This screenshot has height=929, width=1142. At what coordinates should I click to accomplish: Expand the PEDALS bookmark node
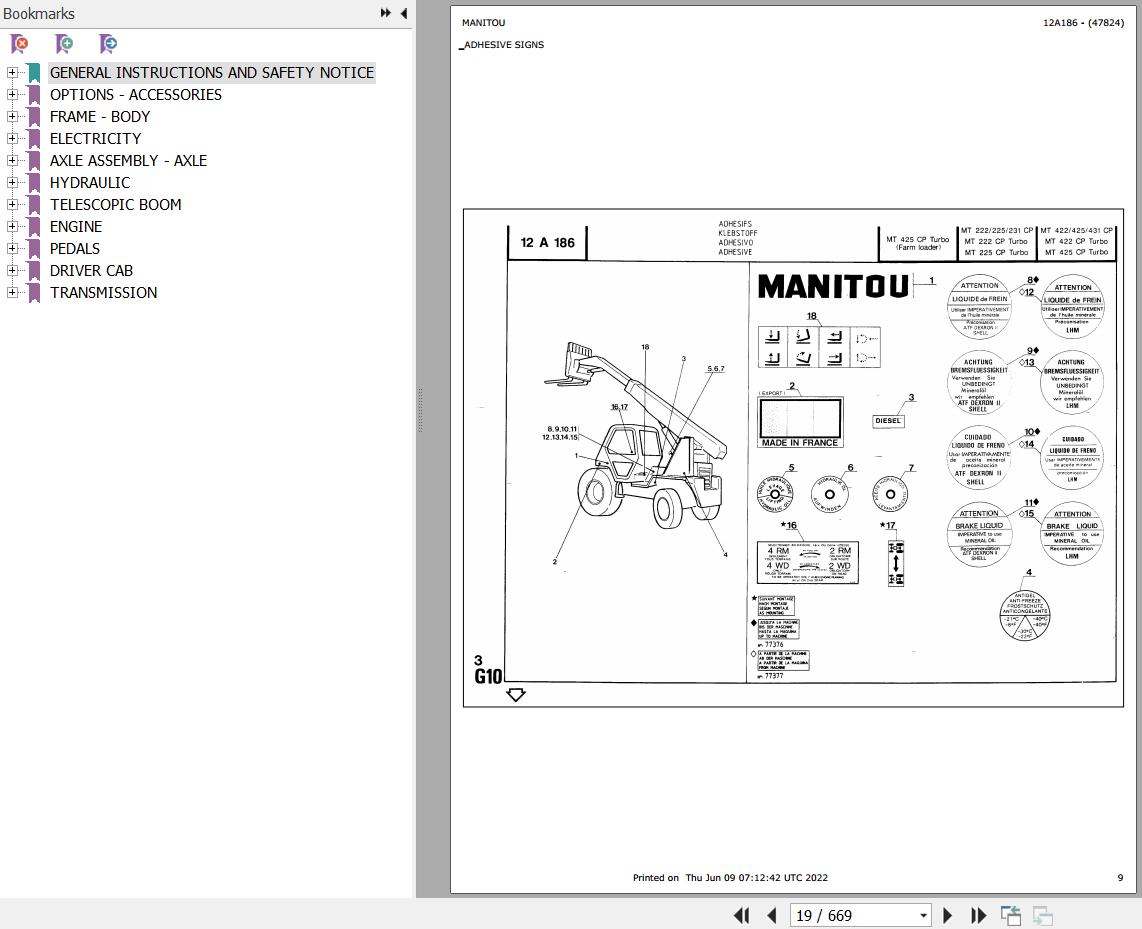click(12, 248)
